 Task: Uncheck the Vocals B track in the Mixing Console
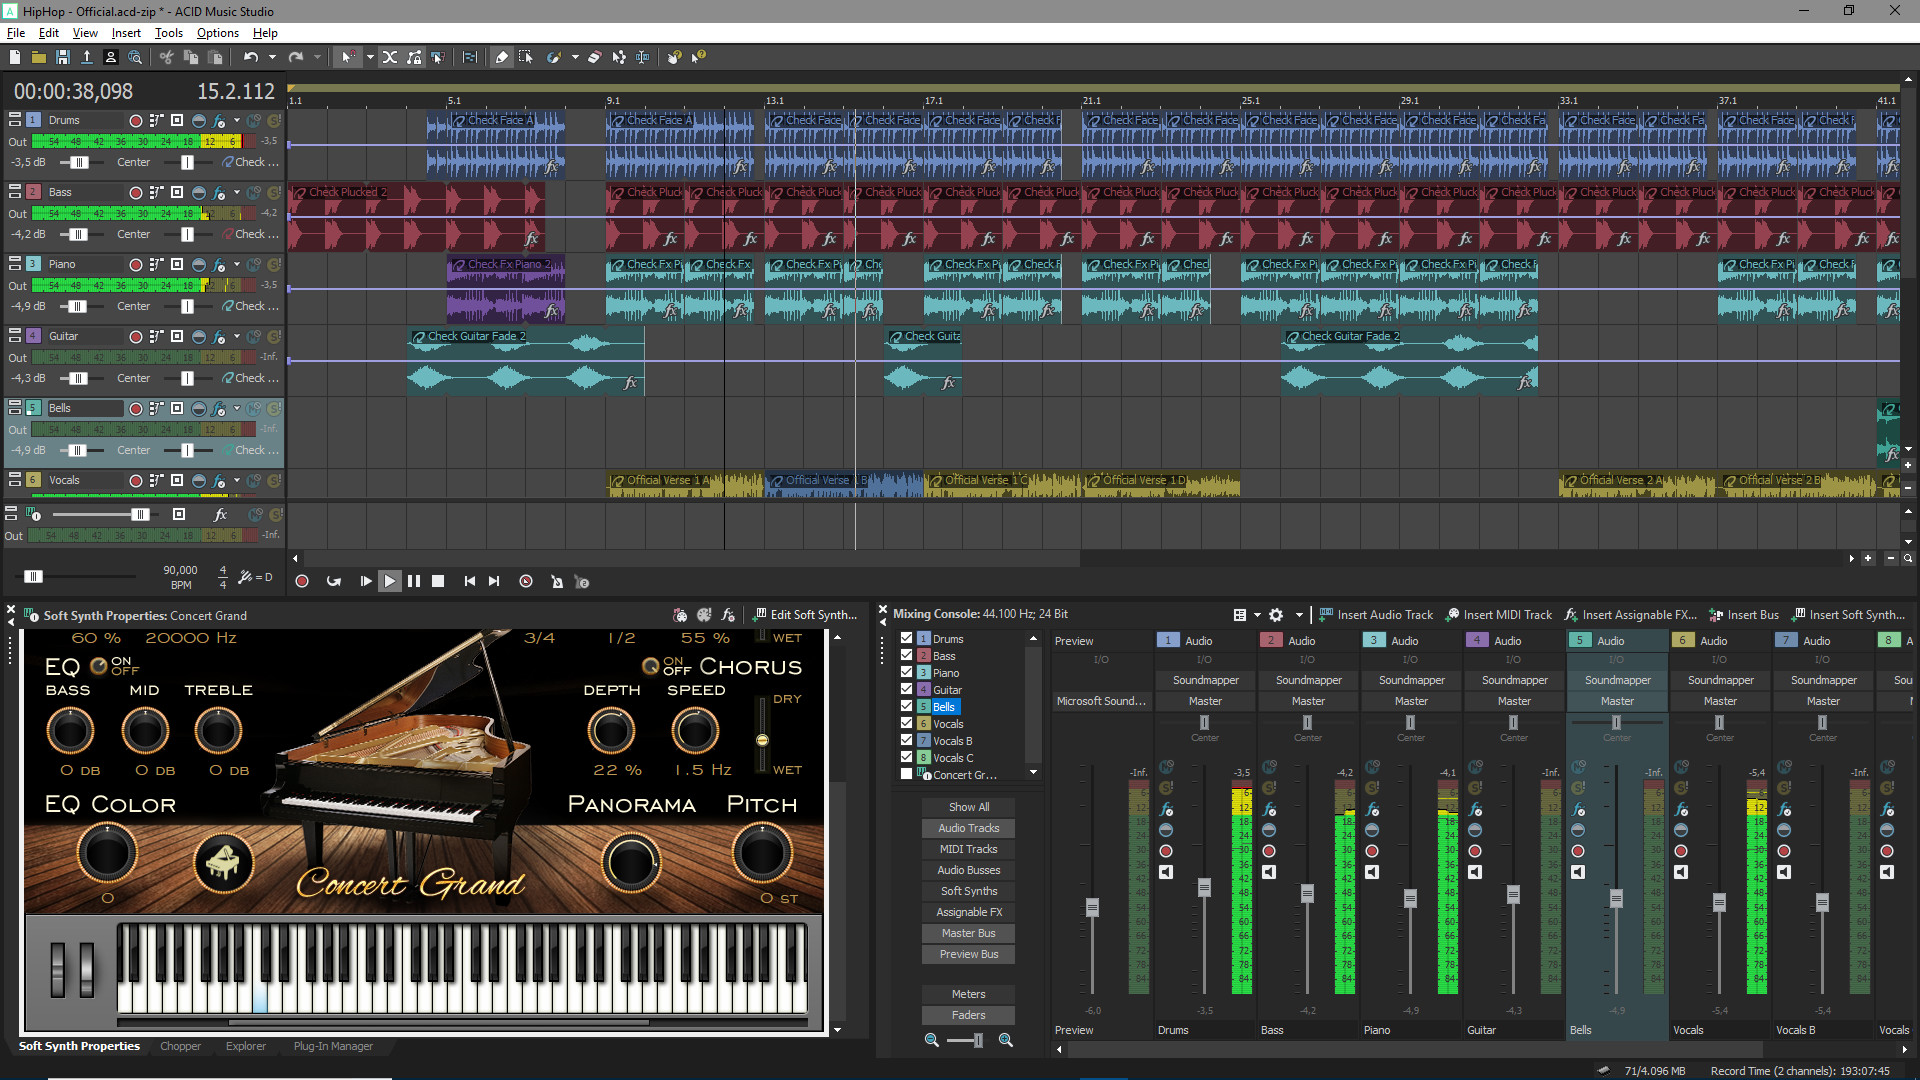tap(906, 741)
